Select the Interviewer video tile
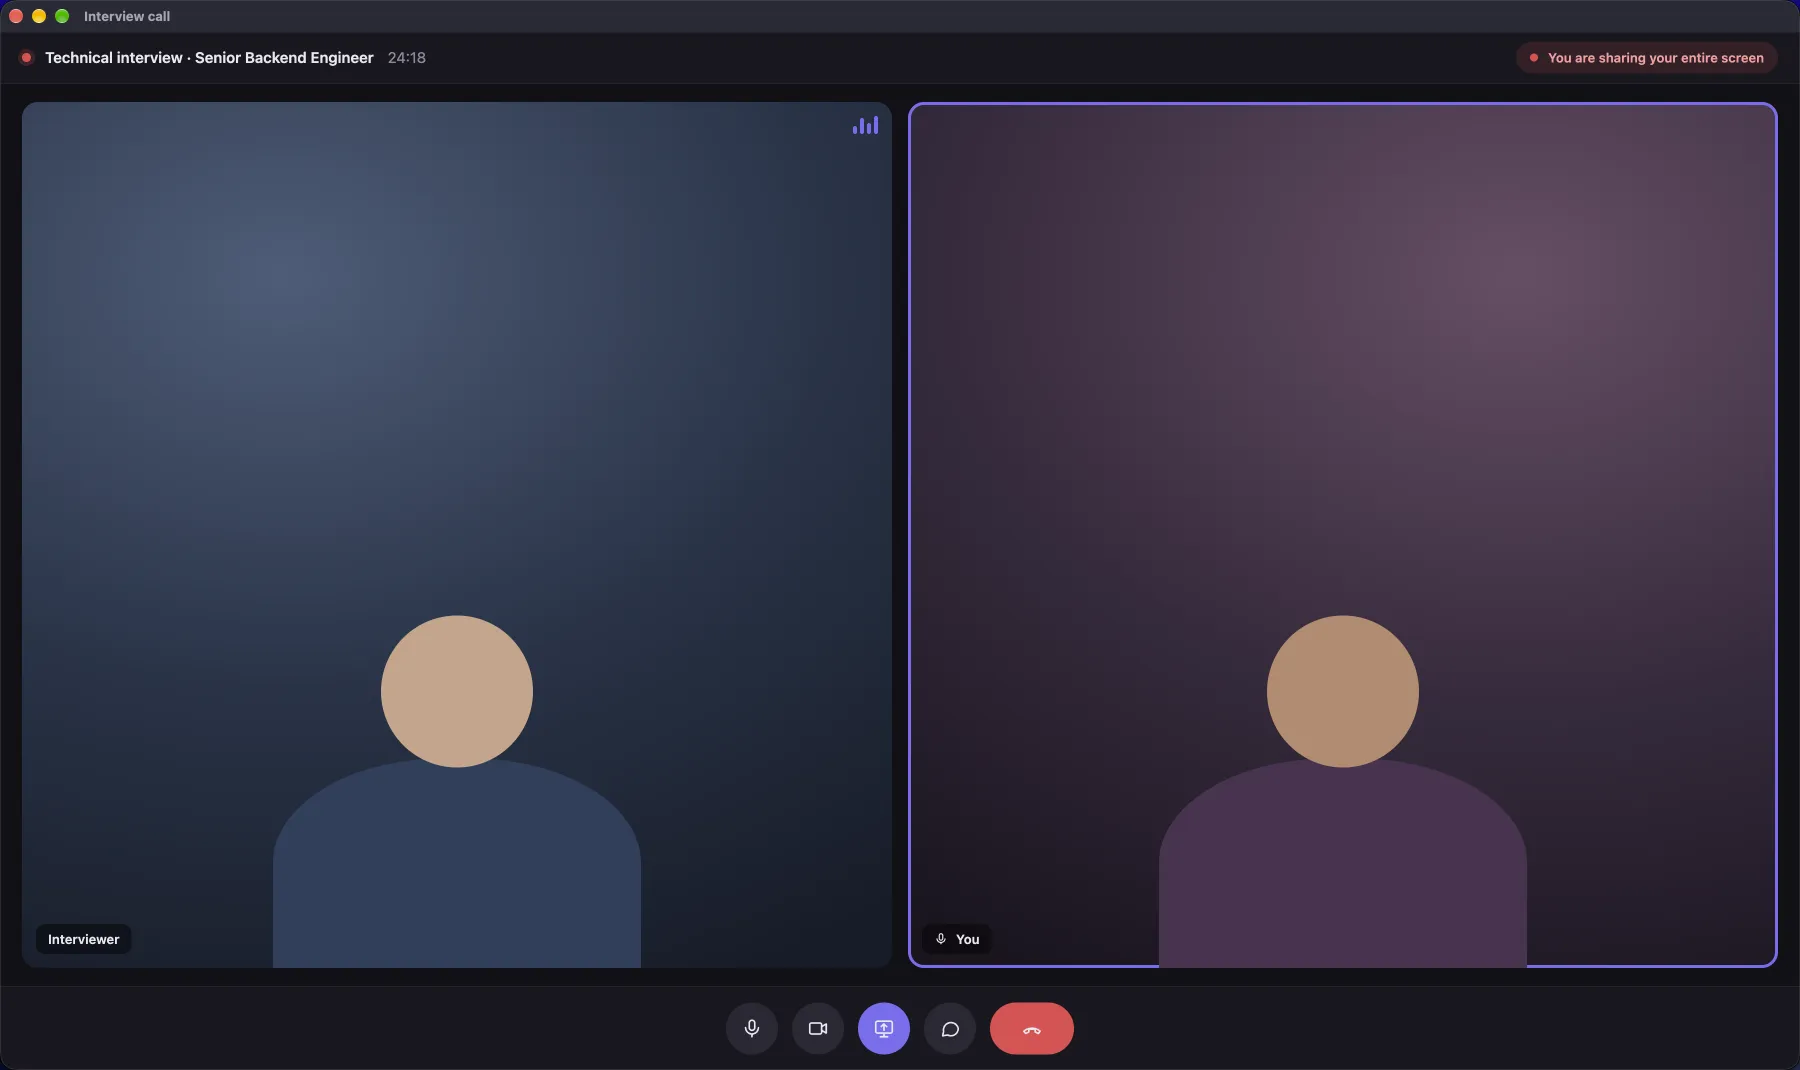The height and width of the screenshot is (1070, 1800). point(457,535)
